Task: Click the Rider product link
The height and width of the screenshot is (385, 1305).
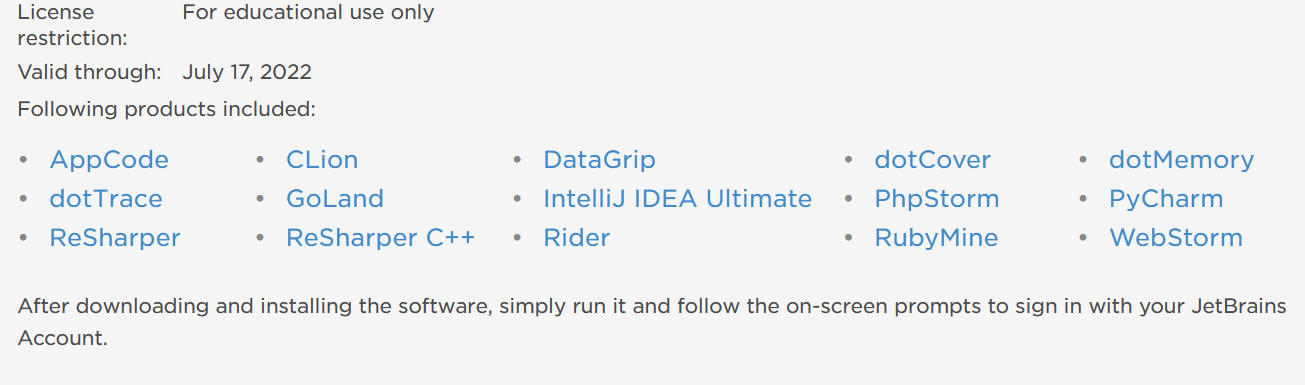Action: [577, 238]
